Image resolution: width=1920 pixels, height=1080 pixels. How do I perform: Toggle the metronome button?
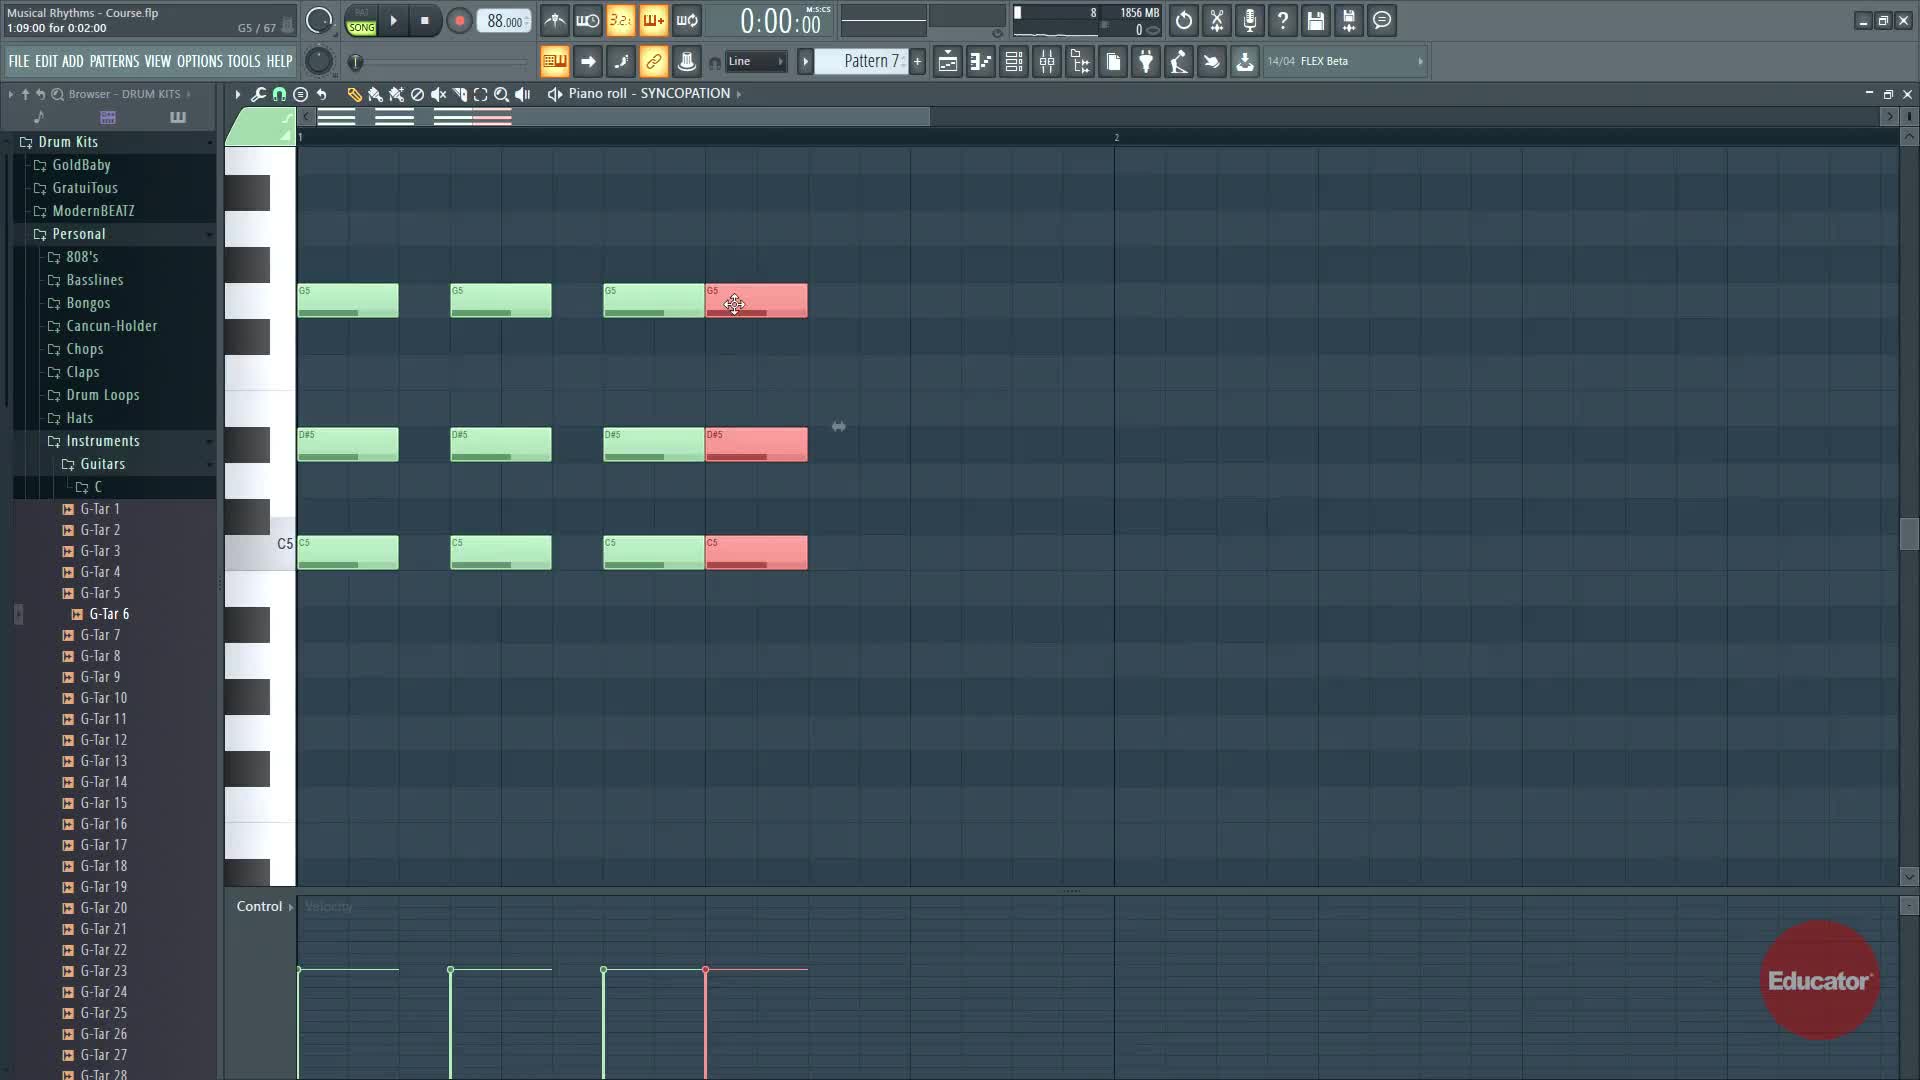tap(555, 21)
